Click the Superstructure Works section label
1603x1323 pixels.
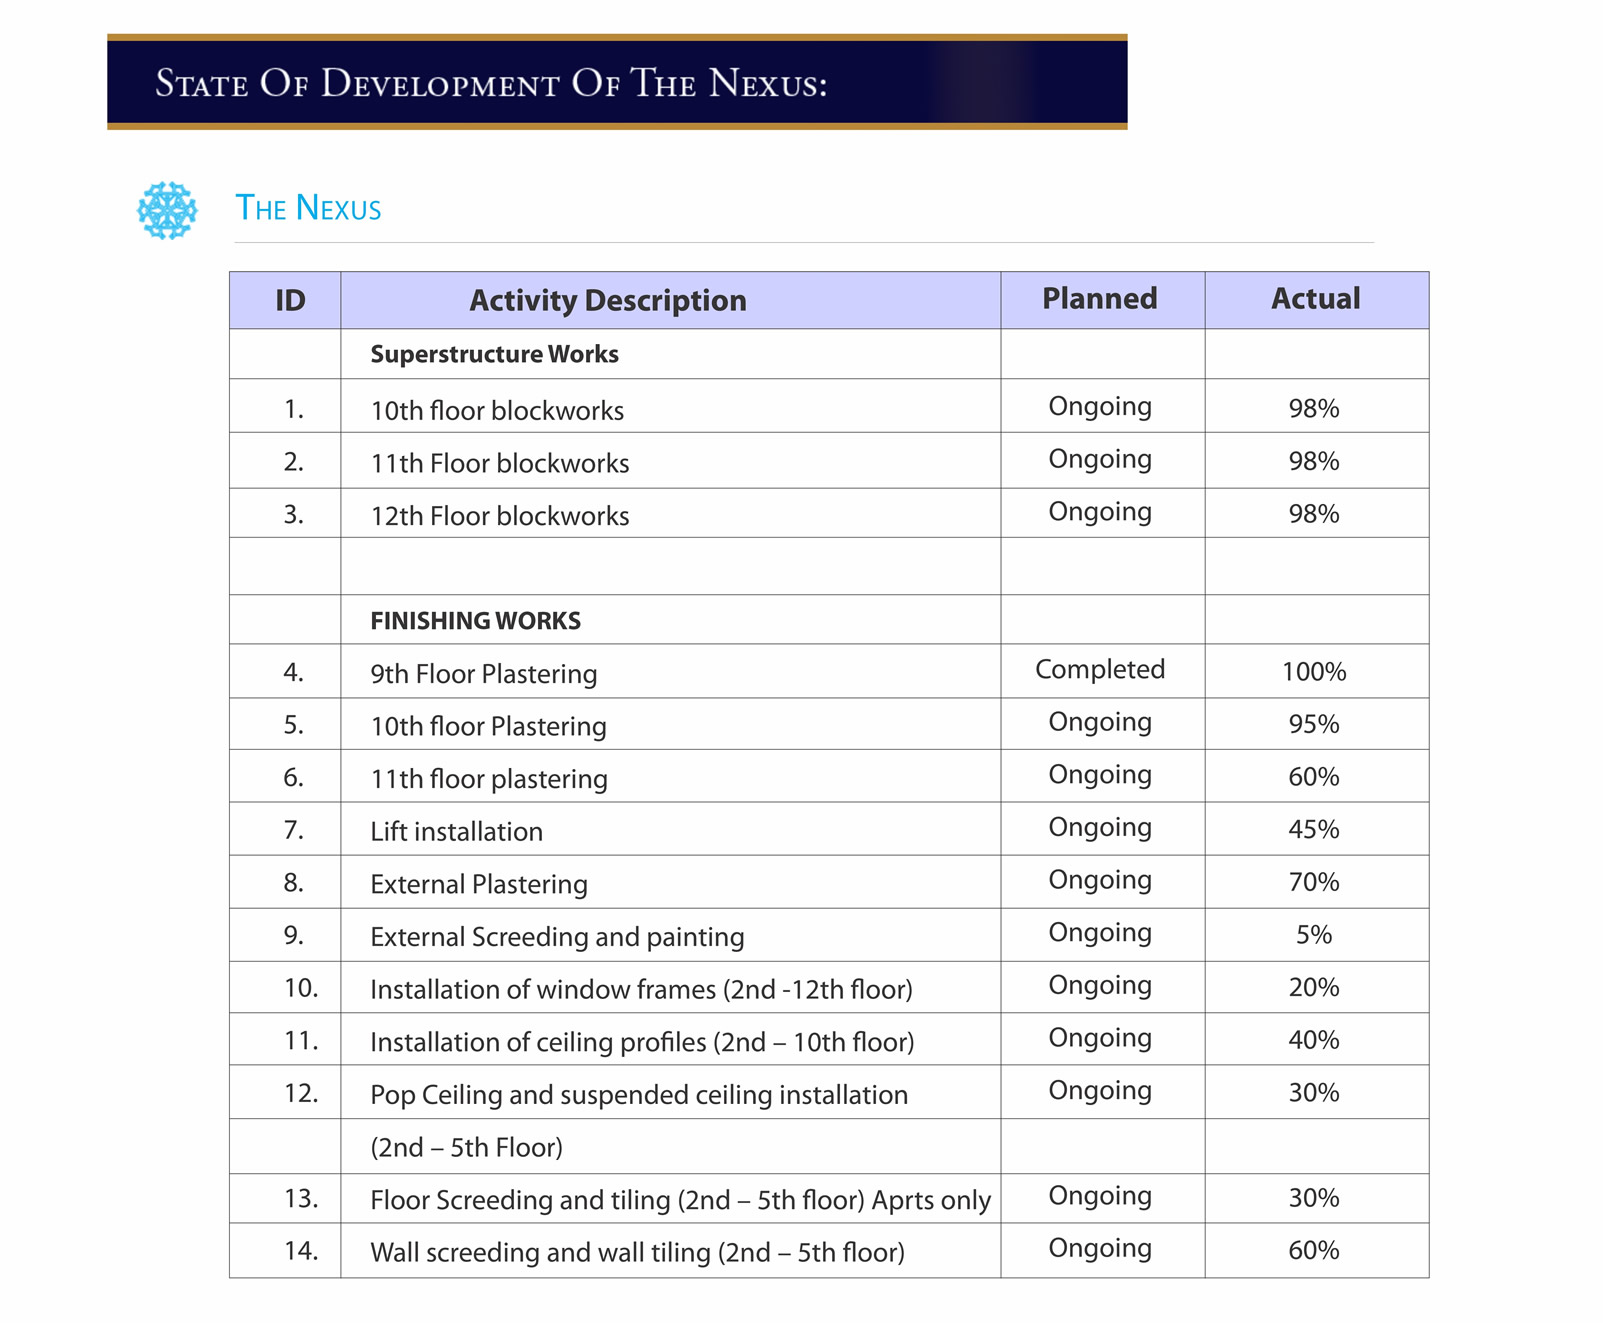click(x=494, y=354)
